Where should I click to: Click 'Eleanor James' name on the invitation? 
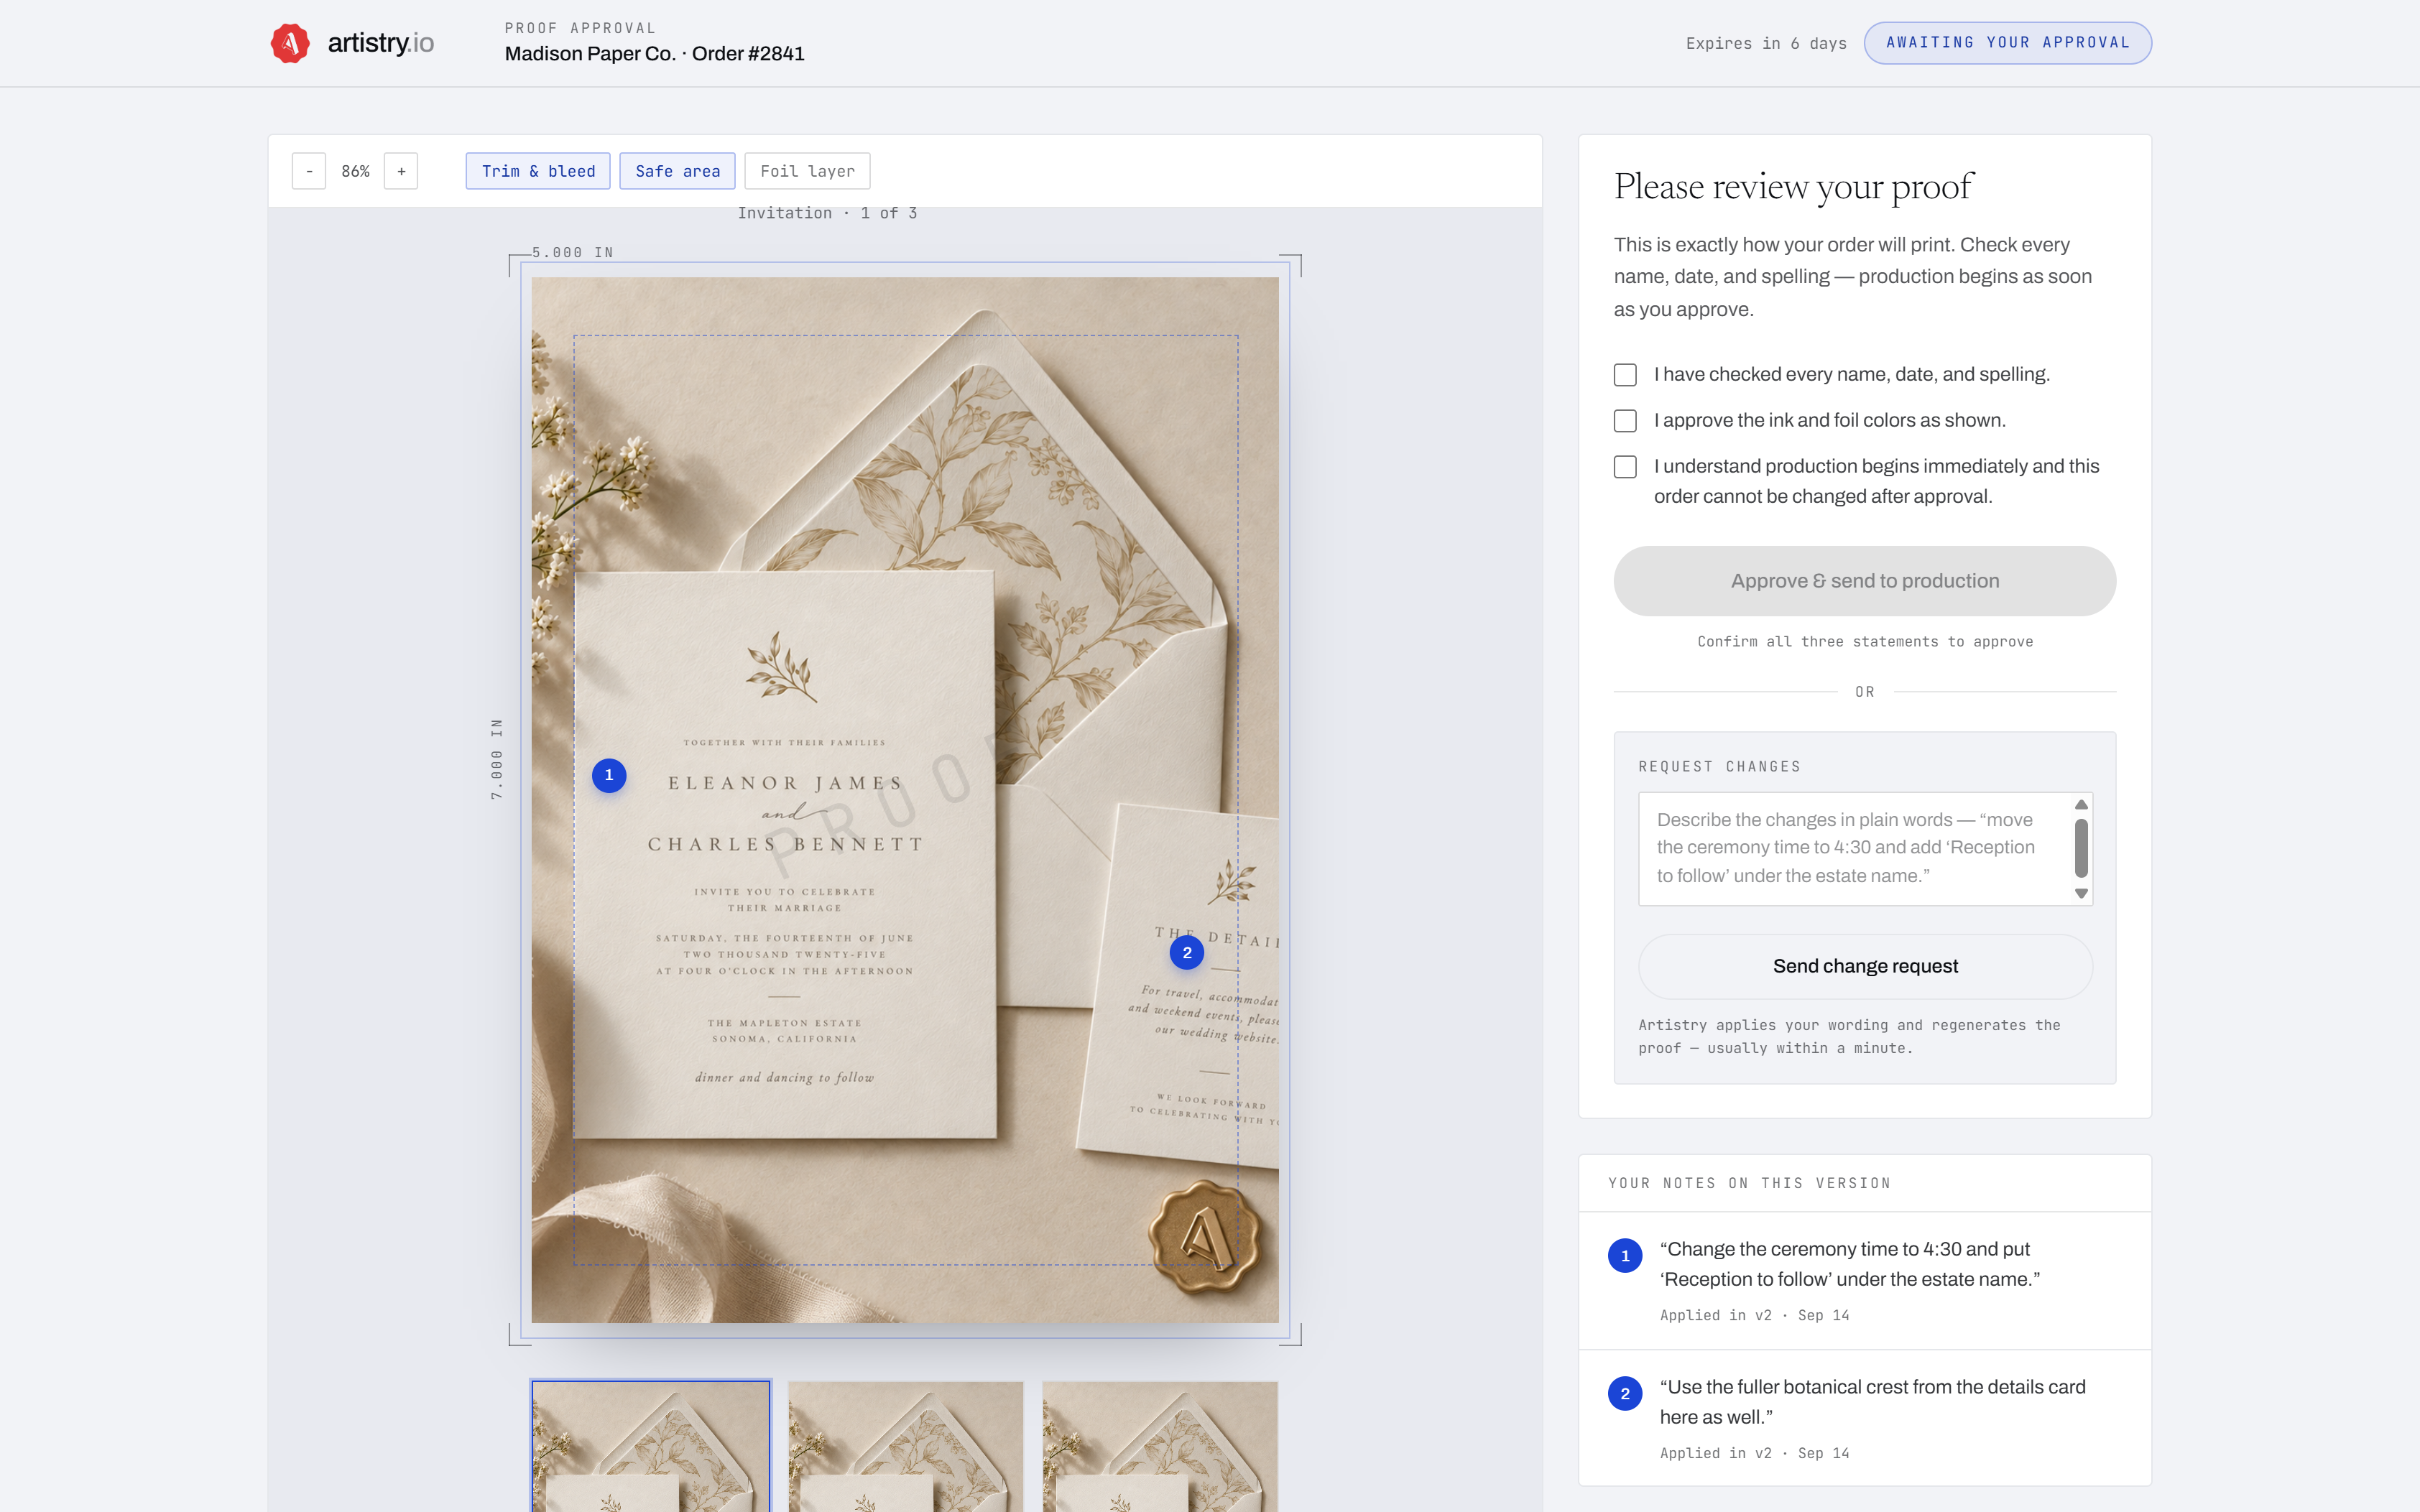(785, 783)
